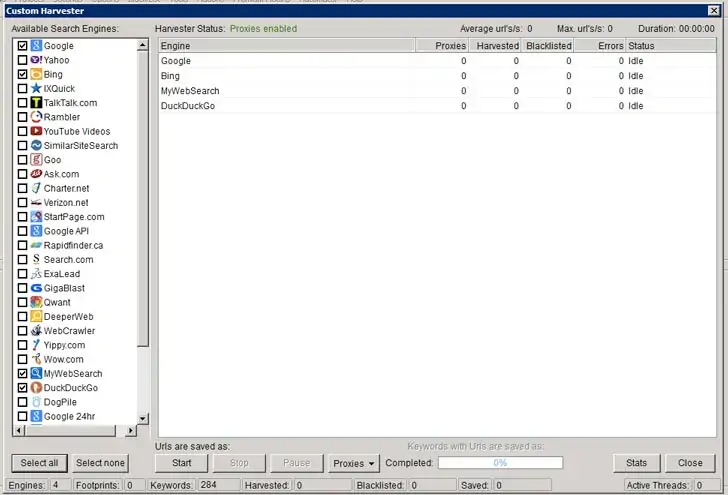This screenshot has height=495, width=728.
Task: Sort by the Blacklisted column header
Action: pyautogui.click(x=548, y=46)
